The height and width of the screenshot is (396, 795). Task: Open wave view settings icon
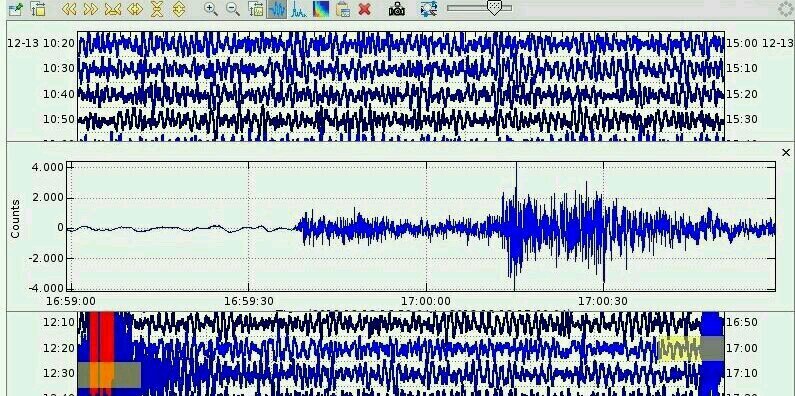click(256, 9)
